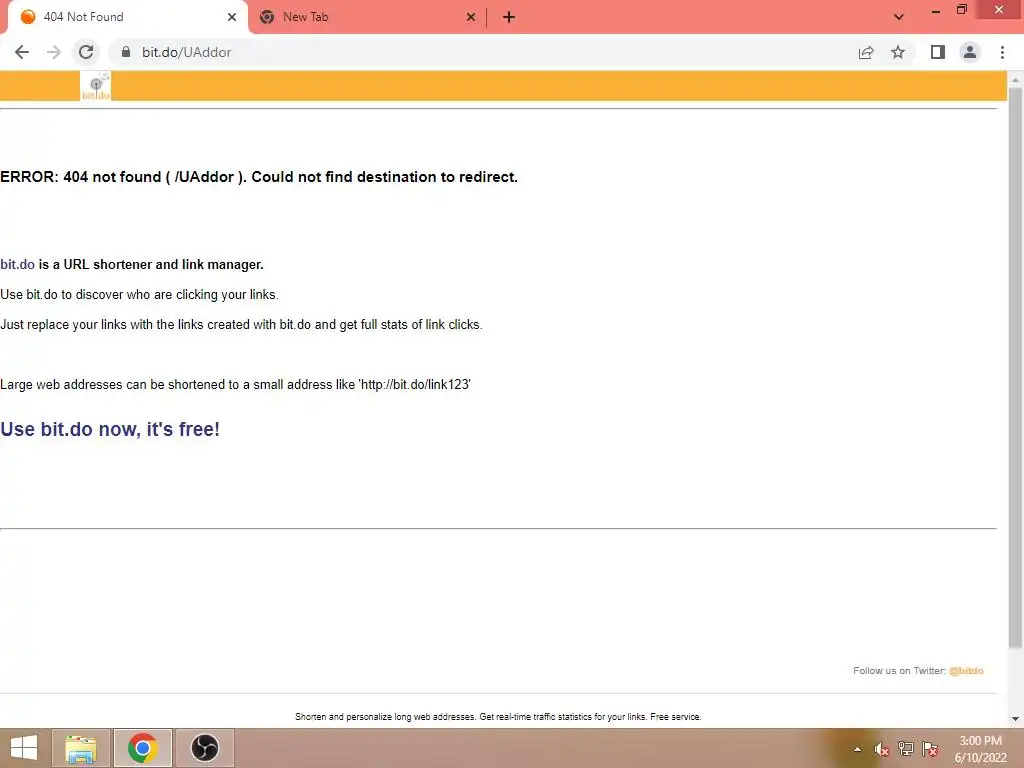This screenshot has width=1024, height=768.
Task: Click 'Use bit.do now, it's free!' link
Action: tap(110, 429)
